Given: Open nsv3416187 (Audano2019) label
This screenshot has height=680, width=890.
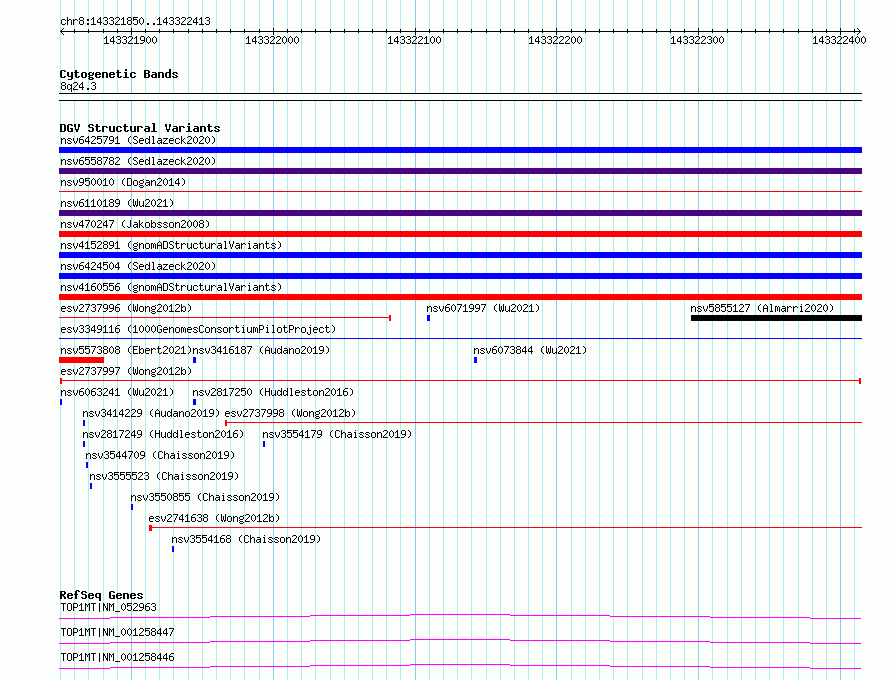Looking at the screenshot, I should [261, 350].
